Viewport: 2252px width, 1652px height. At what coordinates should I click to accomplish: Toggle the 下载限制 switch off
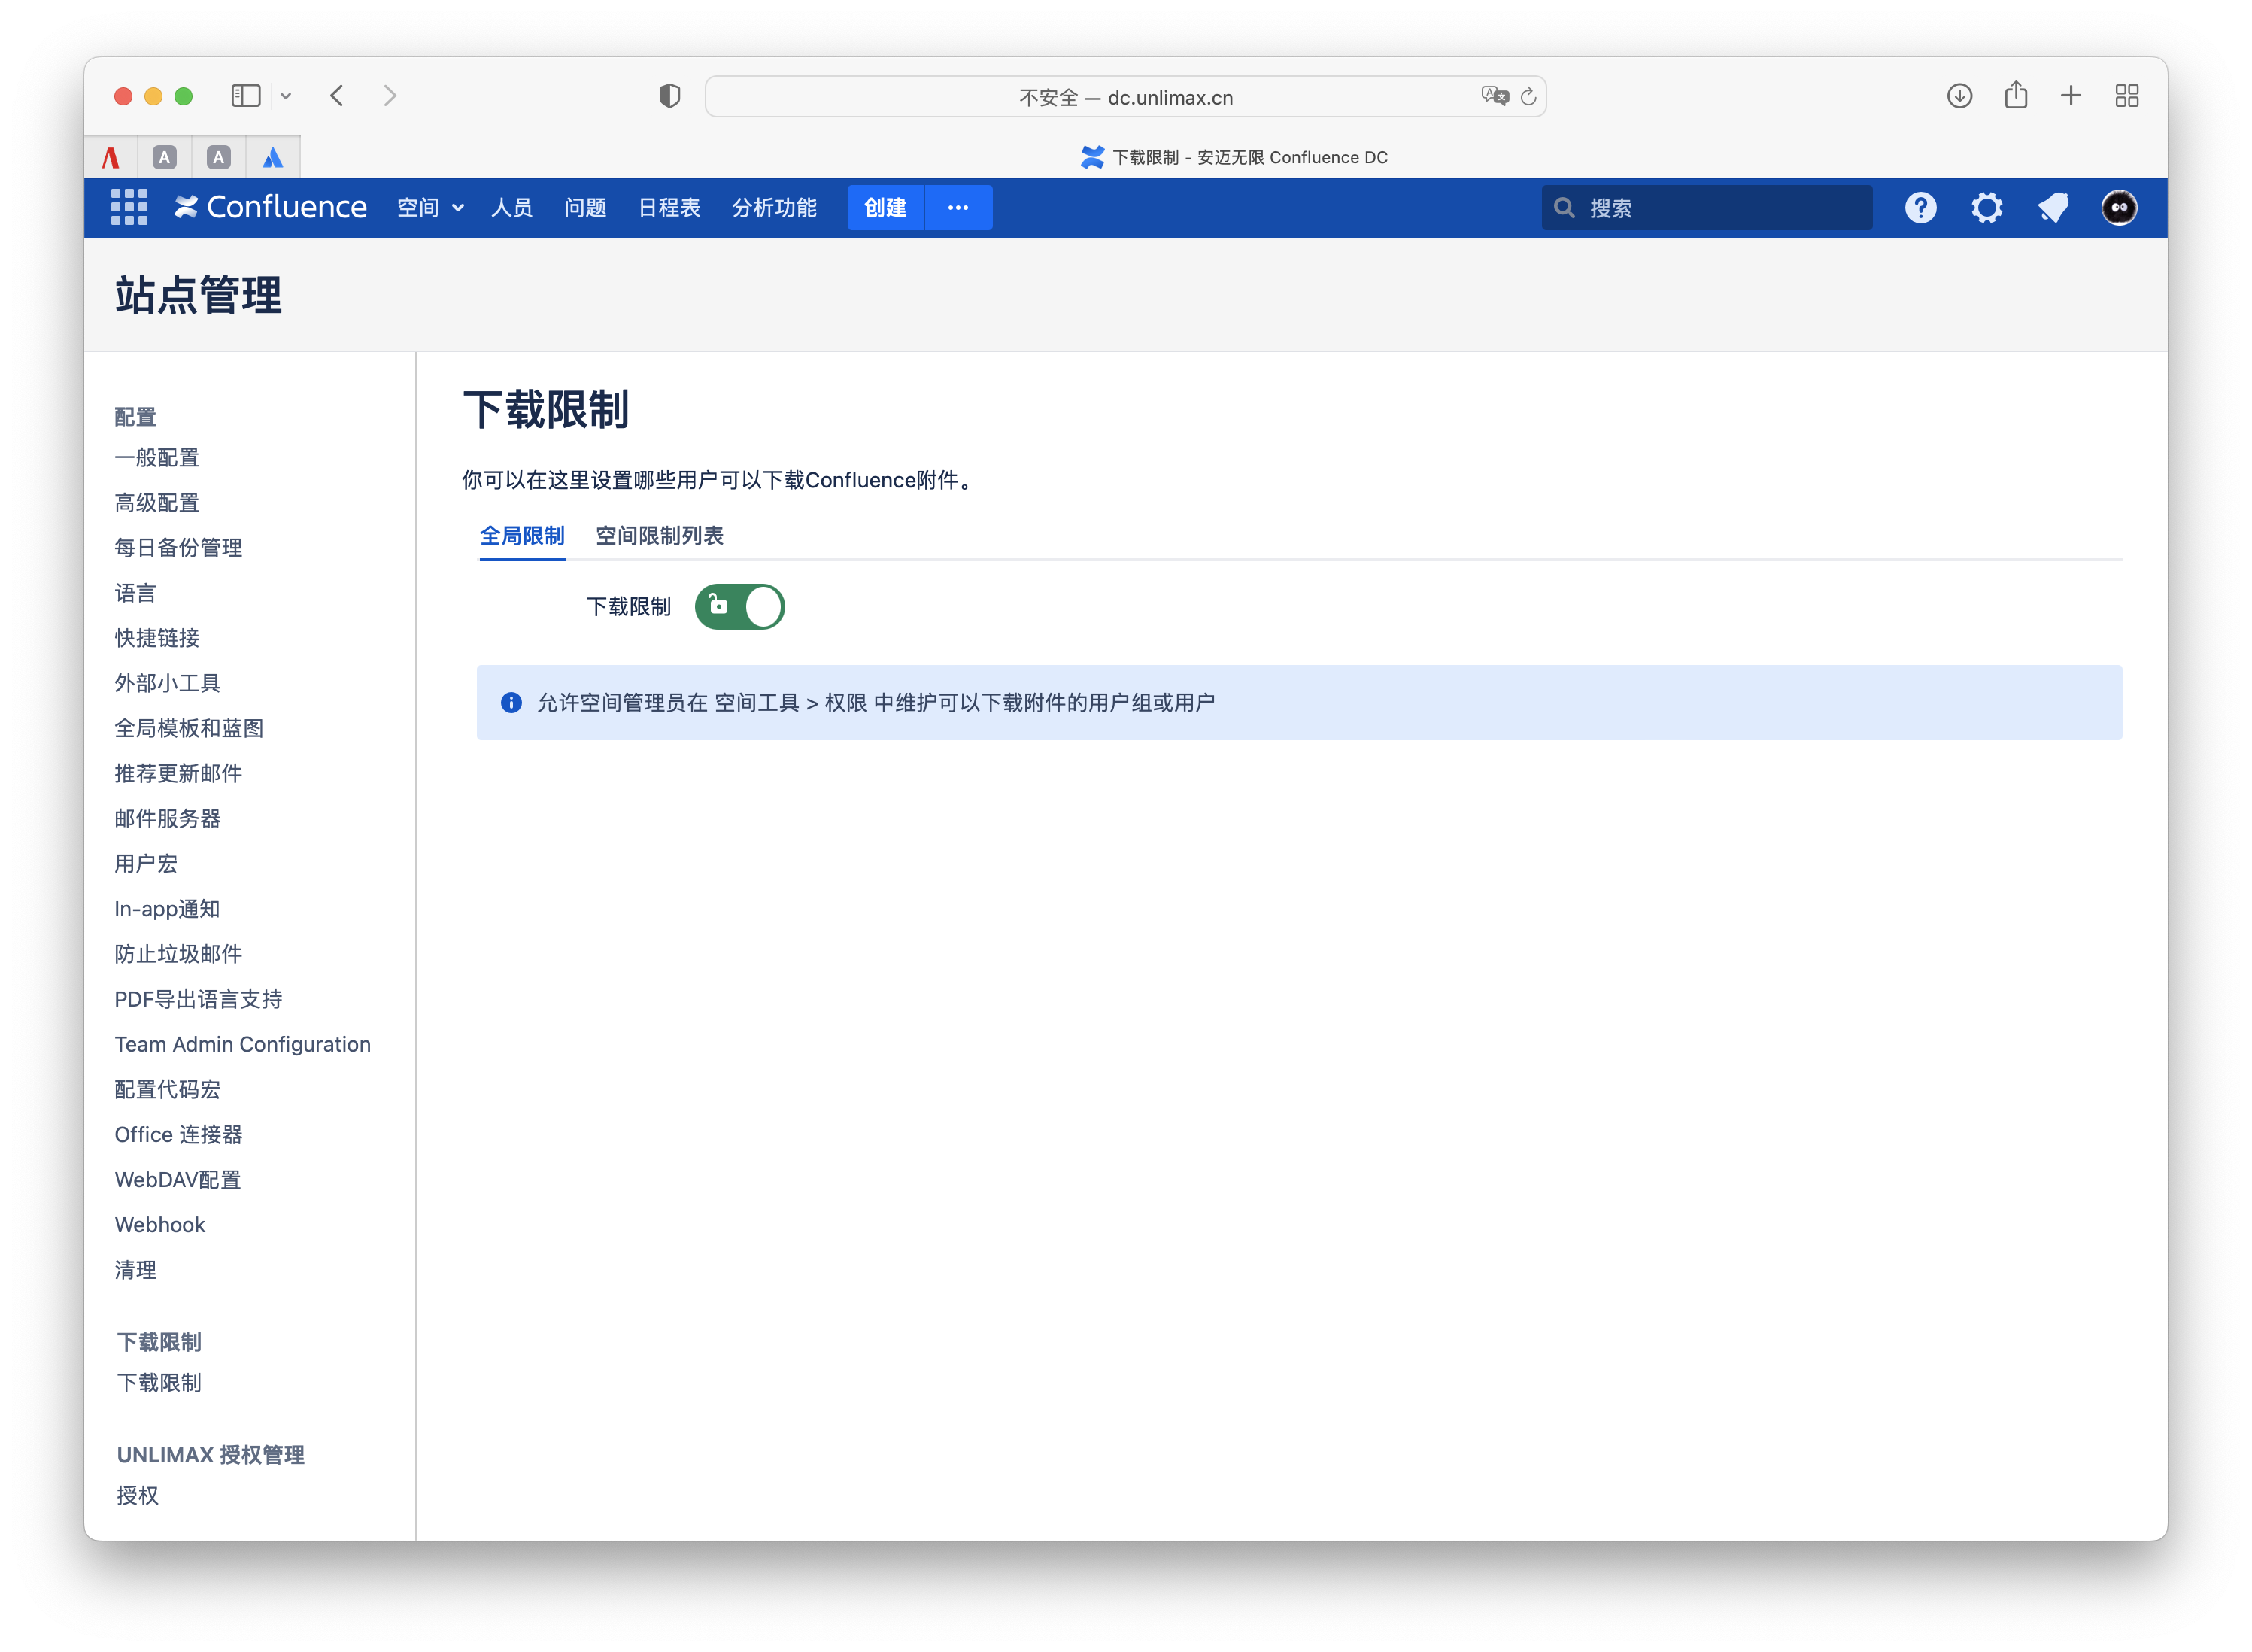(739, 607)
